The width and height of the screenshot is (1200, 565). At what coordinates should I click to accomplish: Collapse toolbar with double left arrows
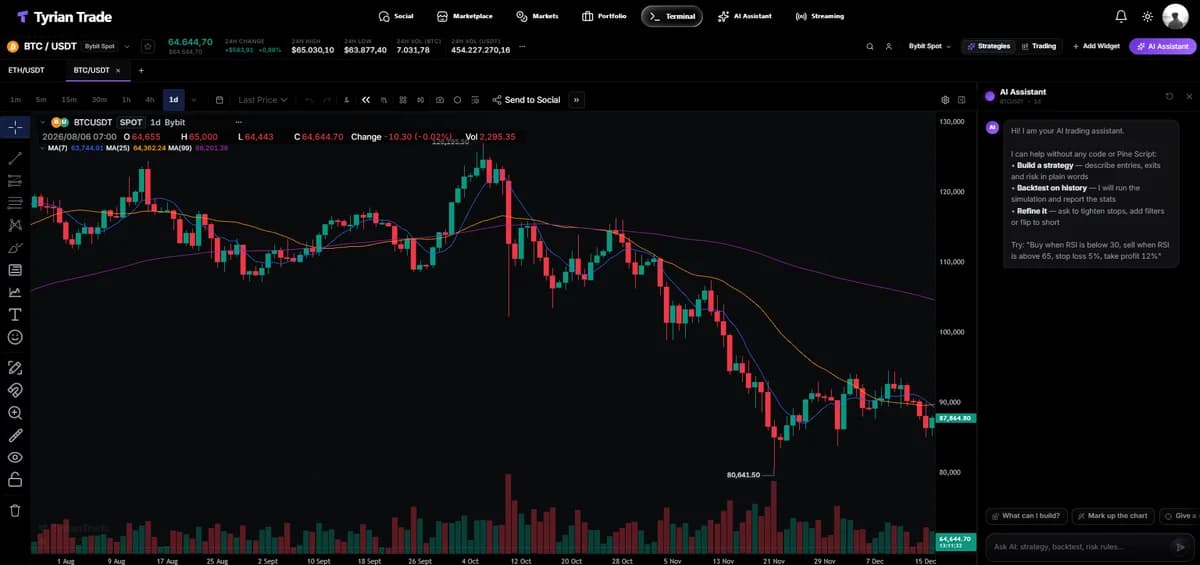366,100
